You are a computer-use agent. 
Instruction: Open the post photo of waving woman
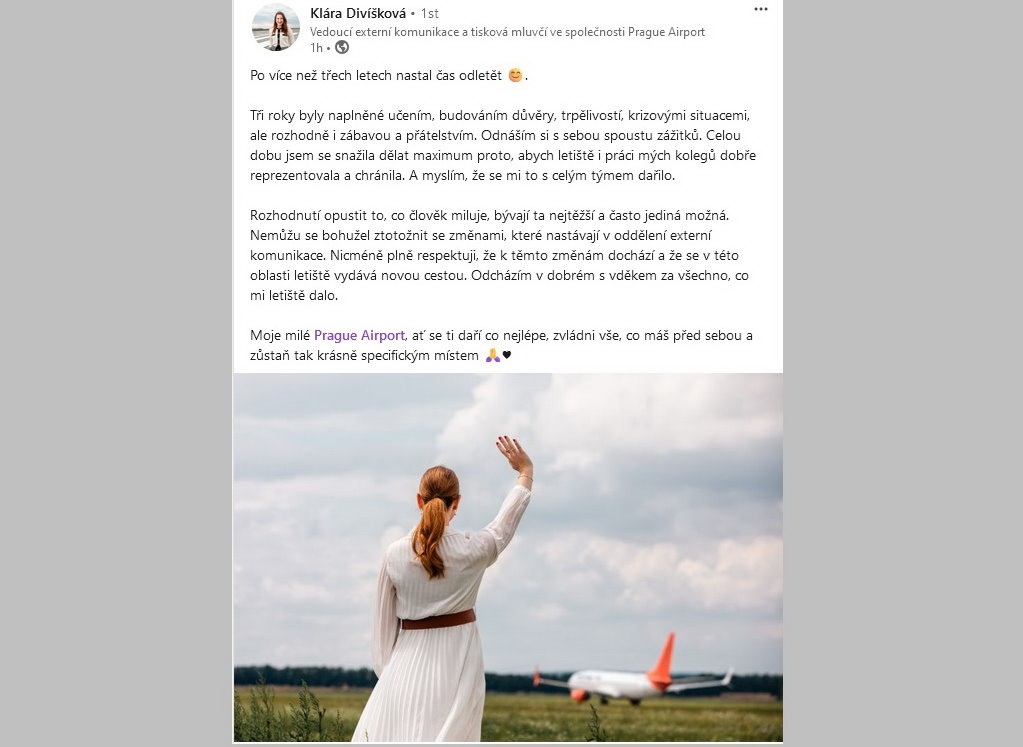[x=508, y=558]
